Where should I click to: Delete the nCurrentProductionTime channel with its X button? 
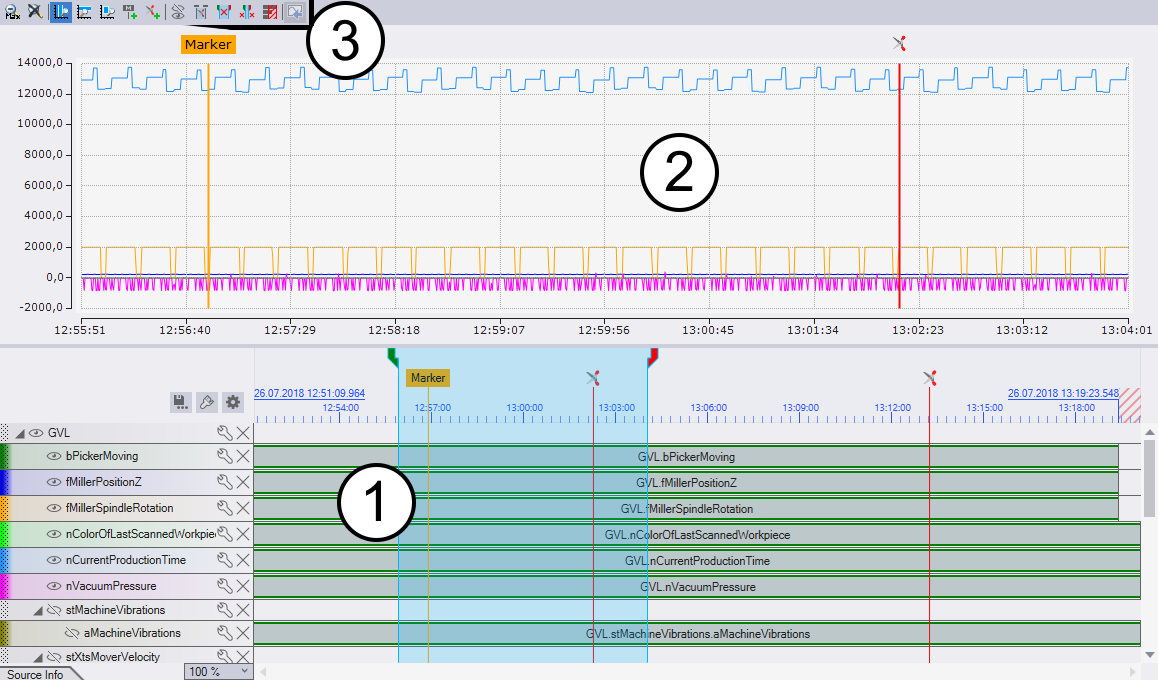tap(245, 559)
